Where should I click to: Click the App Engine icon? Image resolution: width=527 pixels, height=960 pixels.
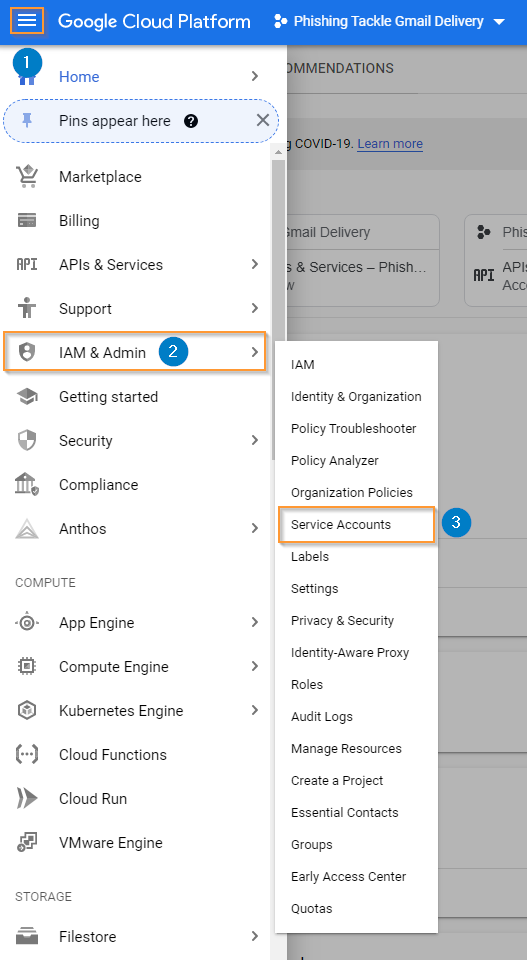coord(27,623)
